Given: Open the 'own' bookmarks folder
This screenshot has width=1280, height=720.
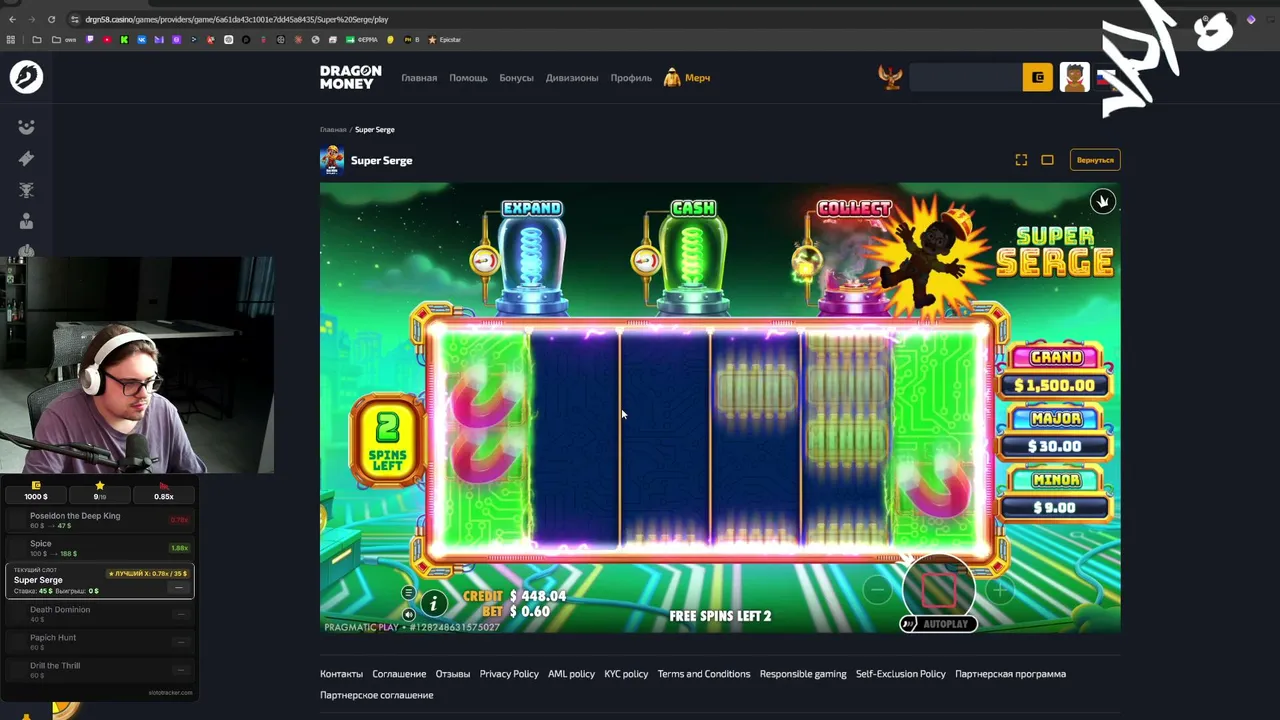Looking at the screenshot, I should point(62,40).
